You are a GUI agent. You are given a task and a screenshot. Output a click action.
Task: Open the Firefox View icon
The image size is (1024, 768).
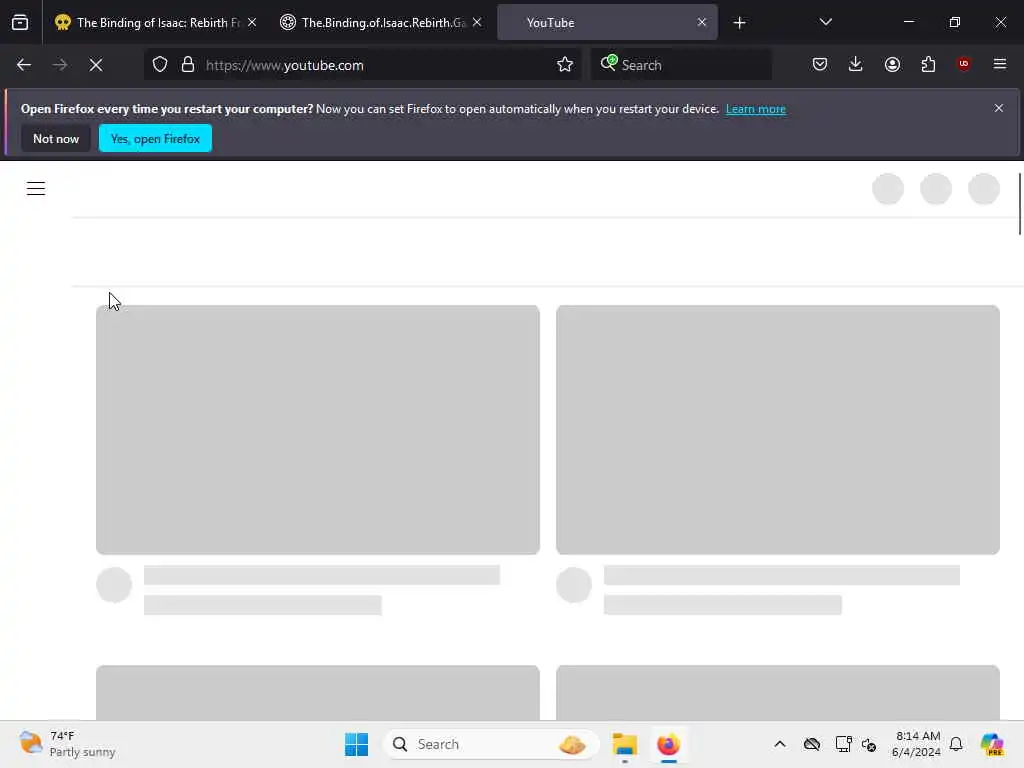point(20,22)
